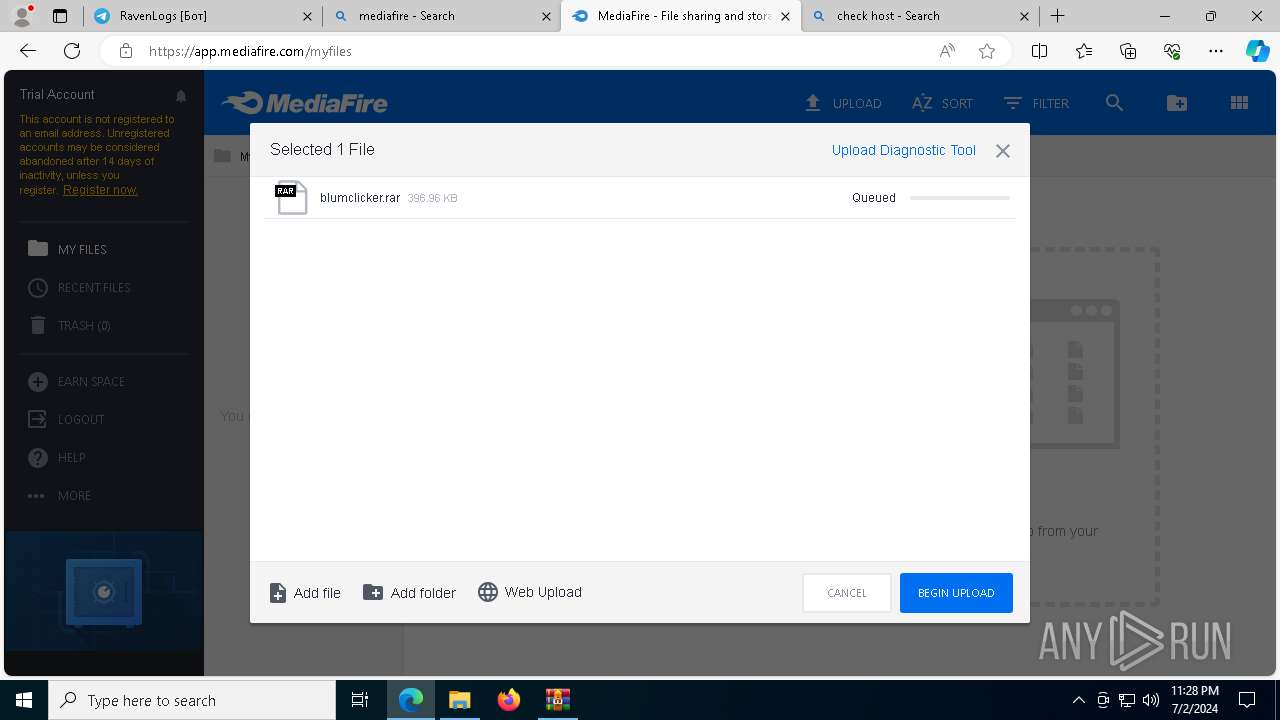This screenshot has width=1280, height=720.
Task: Click the RAR file icon
Action: click(291, 198)
